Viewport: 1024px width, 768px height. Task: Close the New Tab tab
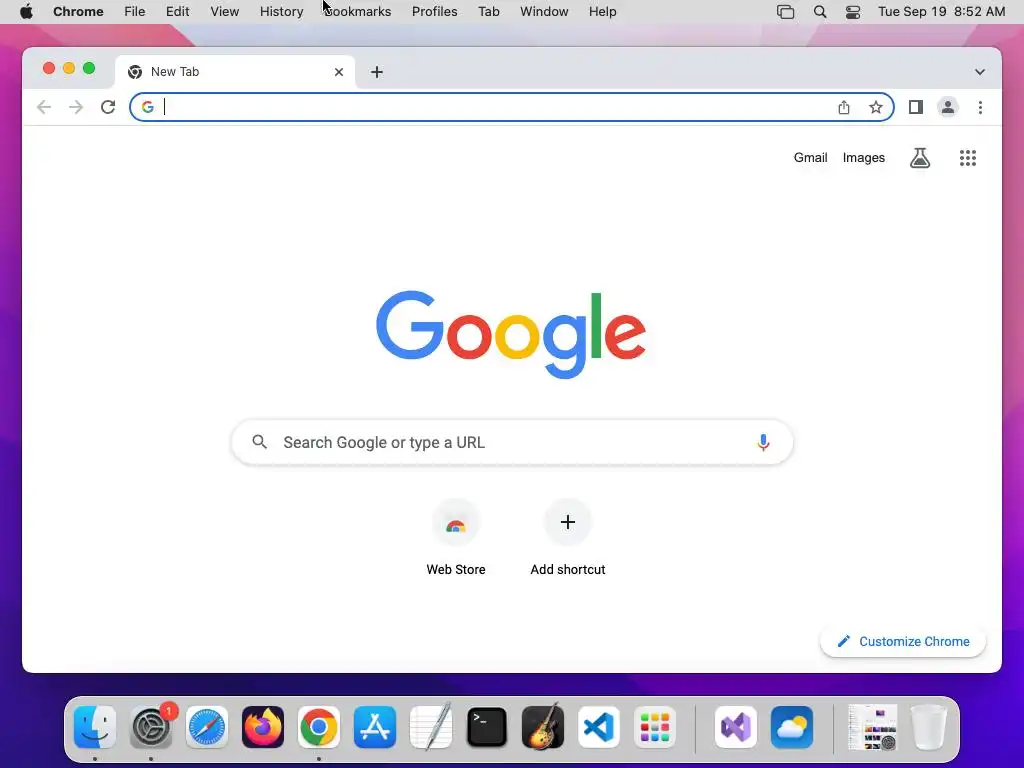[x=339, y=72]
